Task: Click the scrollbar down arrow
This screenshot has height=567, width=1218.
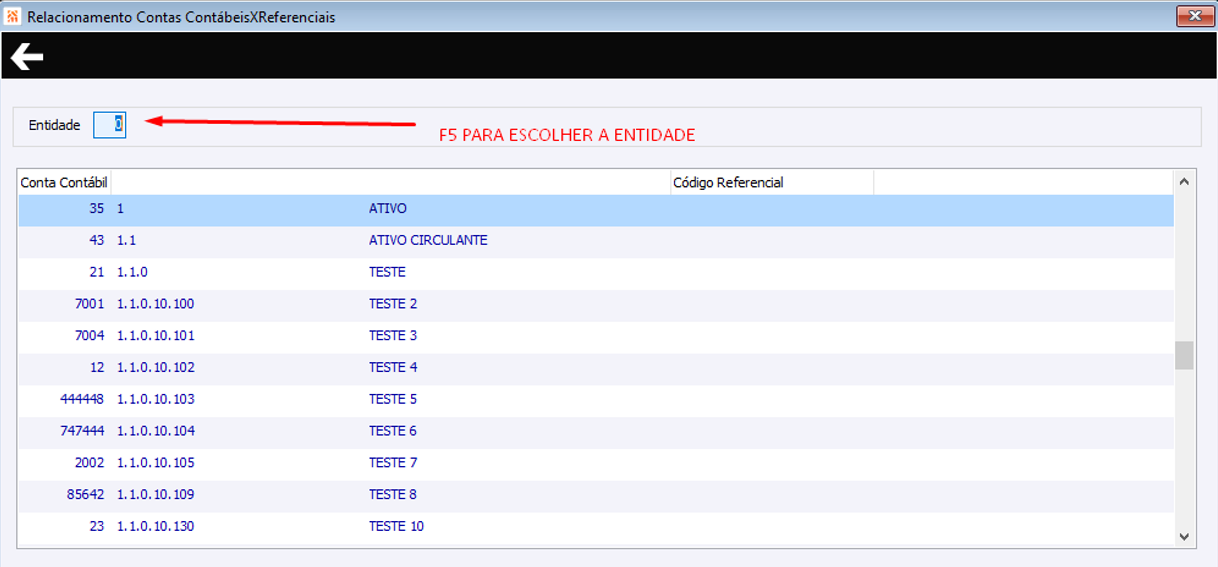Action: click(1184, 537)
